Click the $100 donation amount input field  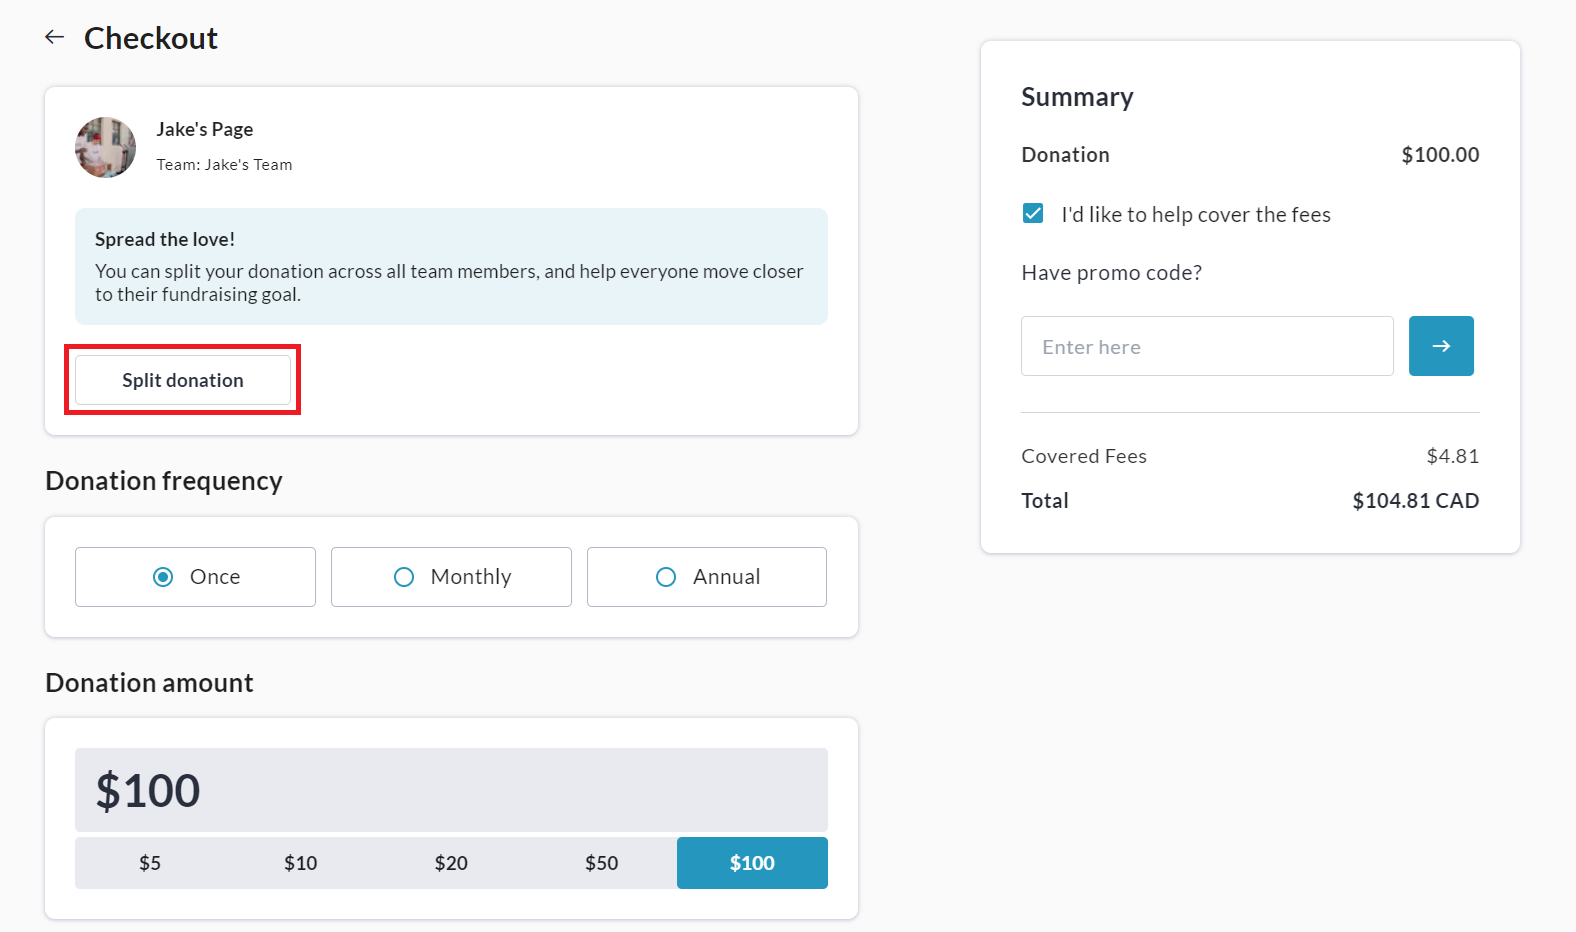coord(451,790)
